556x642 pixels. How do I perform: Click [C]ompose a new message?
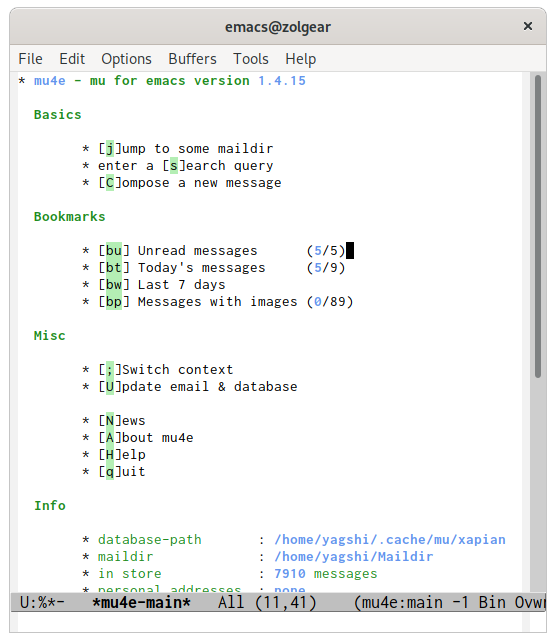tap(190, 183)
